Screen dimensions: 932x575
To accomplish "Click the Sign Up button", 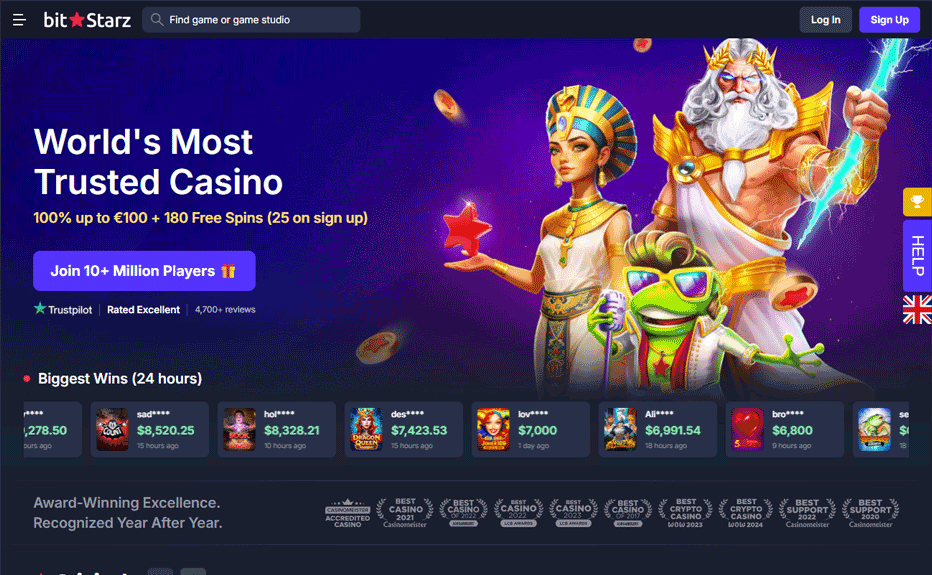I will tap(889, 20).
